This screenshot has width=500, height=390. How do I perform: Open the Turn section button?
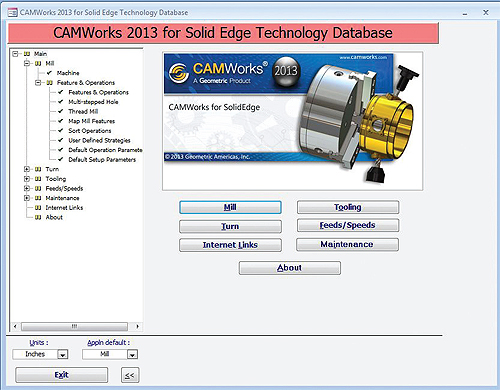click(230, 226)
